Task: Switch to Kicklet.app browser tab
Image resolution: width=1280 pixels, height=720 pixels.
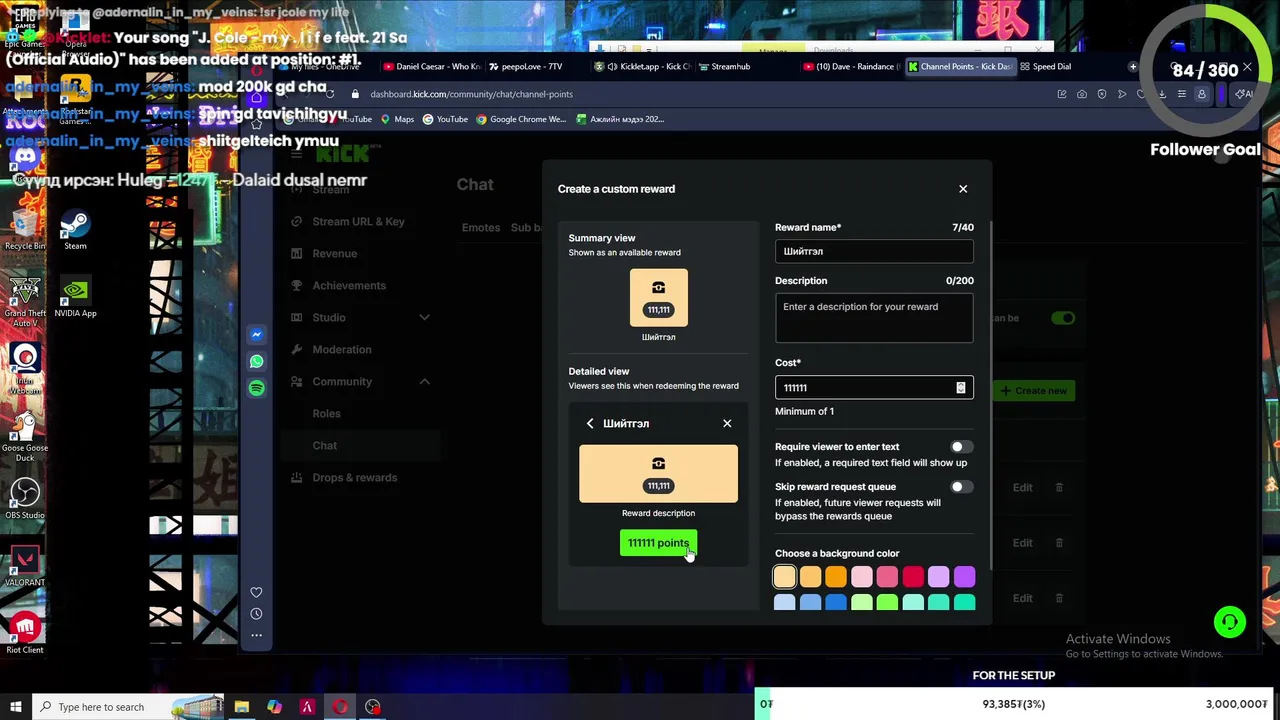Action: tap(642, 67)
